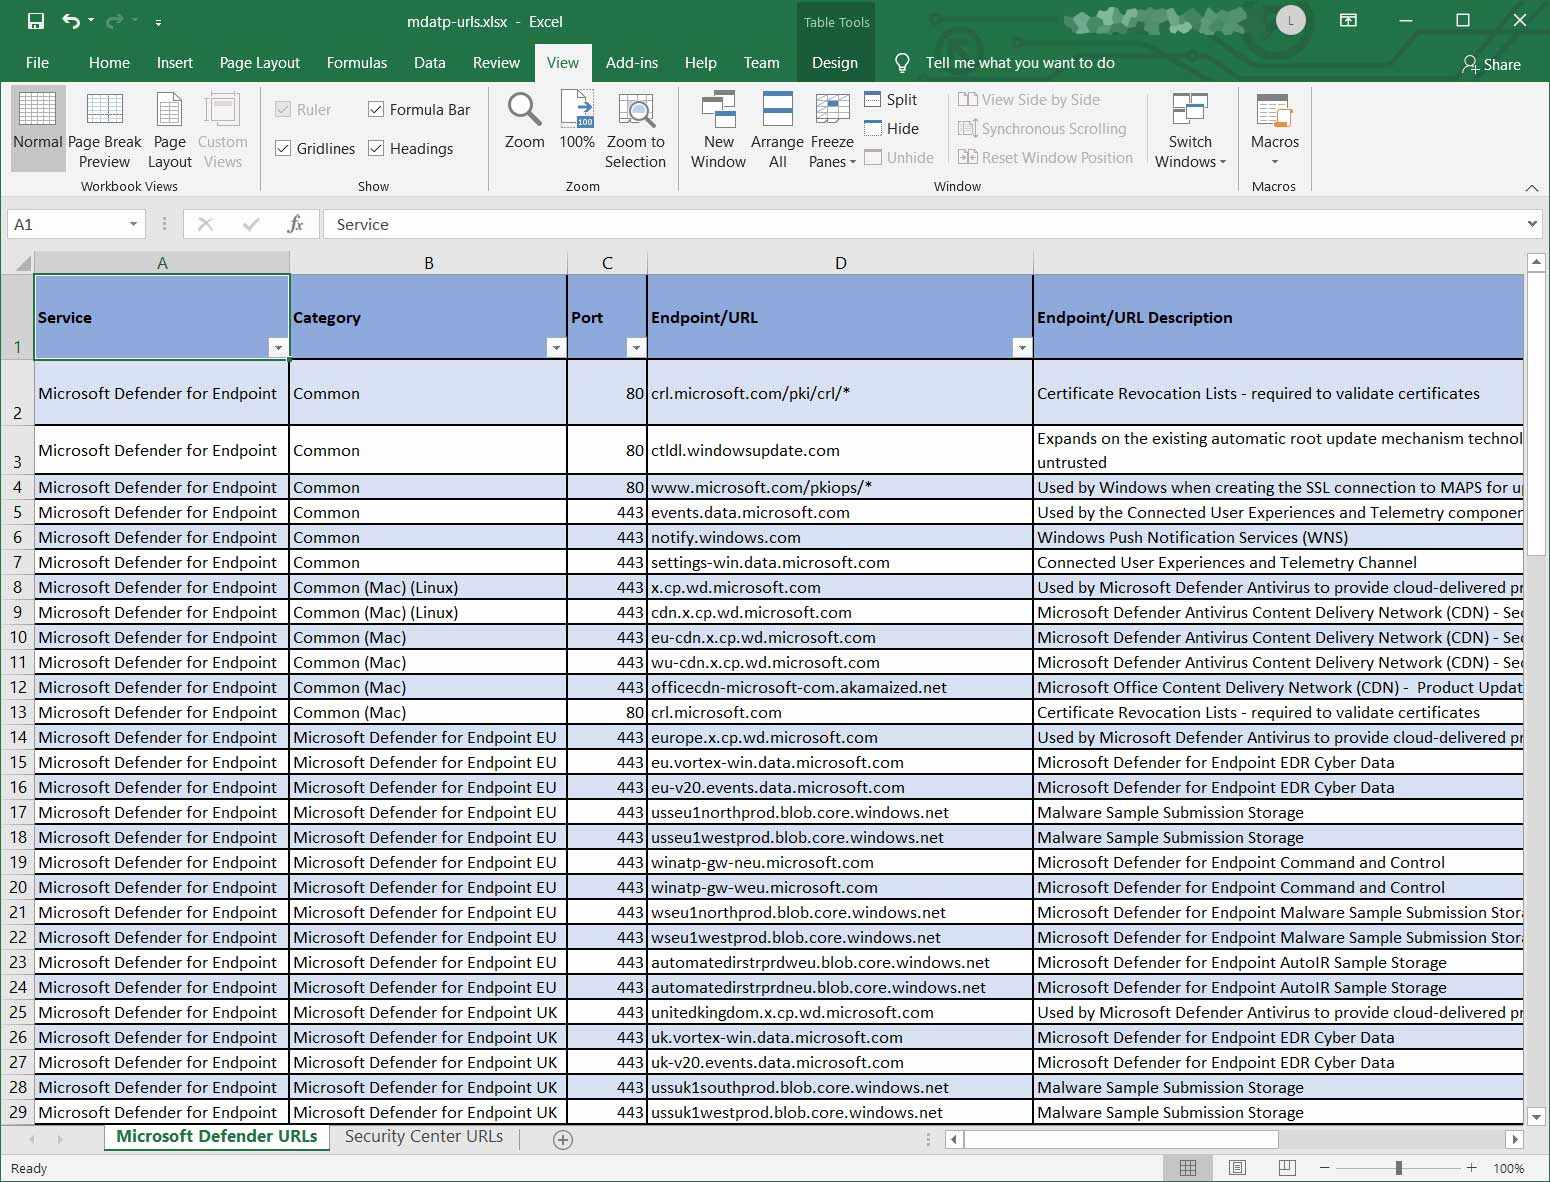The height and width of the screenshot is (1182, 1550).
Task: Open the Review tab
Action: [496, 63]
